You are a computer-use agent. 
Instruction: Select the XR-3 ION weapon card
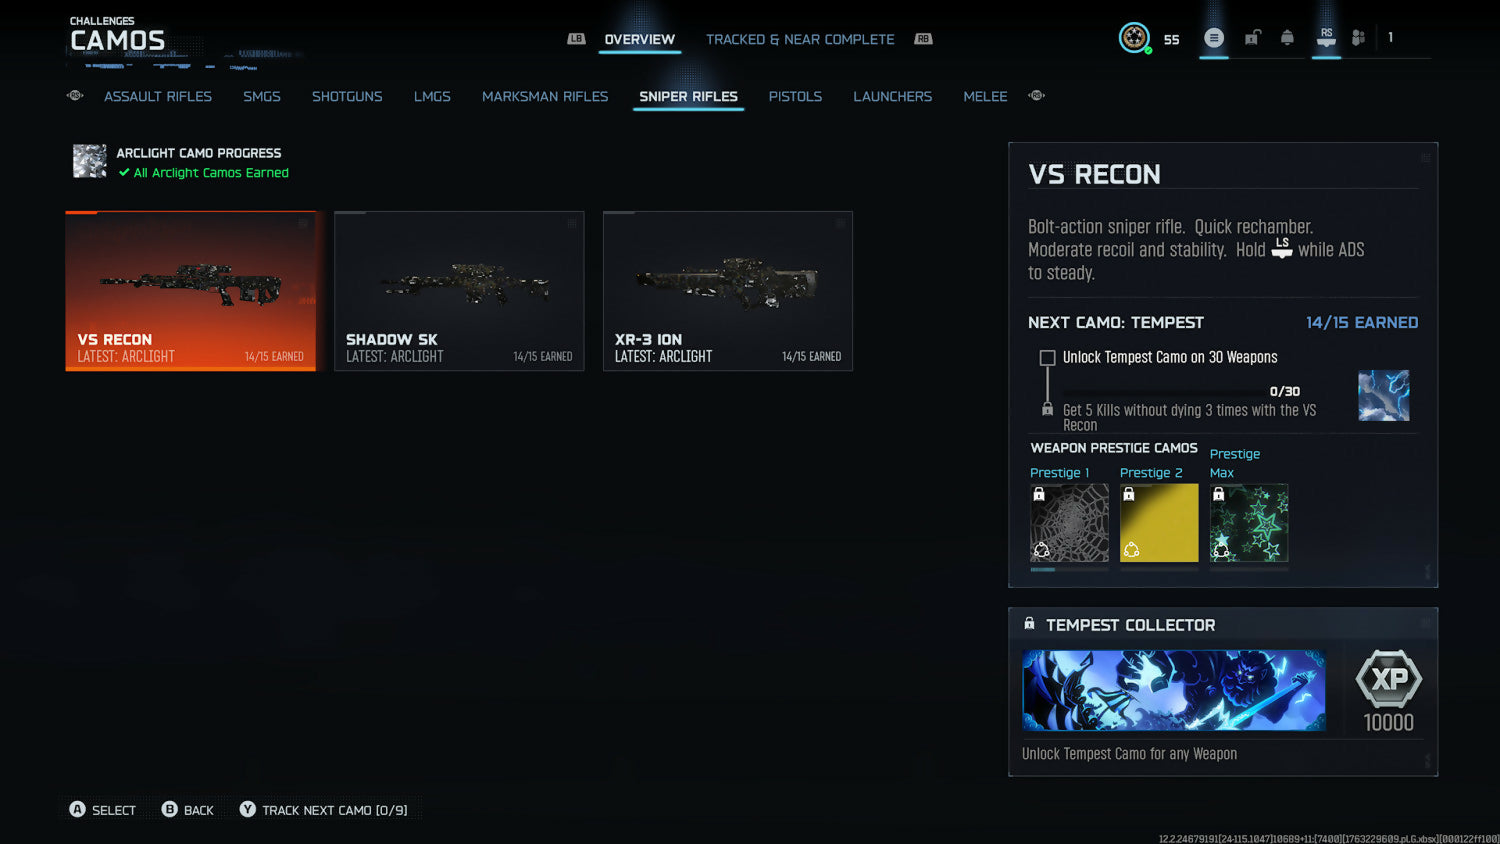click(x=727, y=291)
